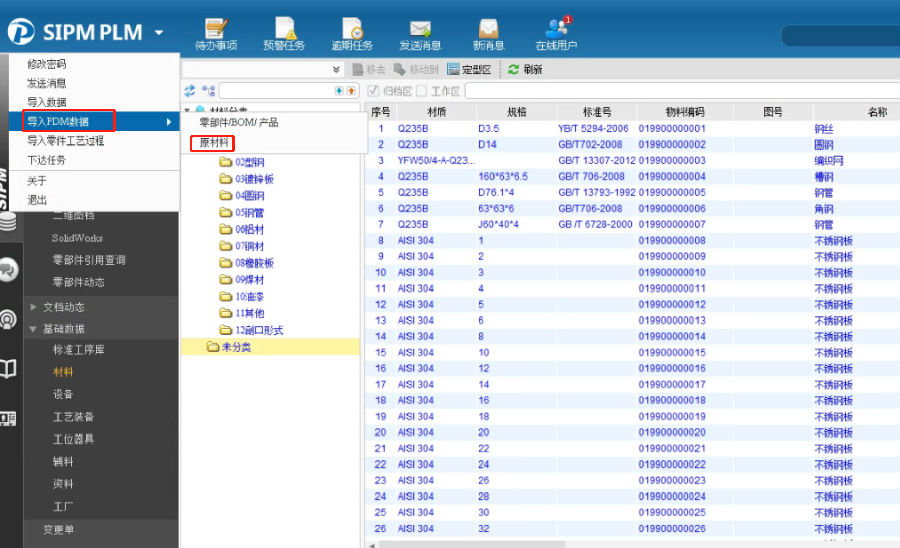Open the 待办事项 (to-do items) icon
This screenshot has height=548, width=900.
point(216,33)
